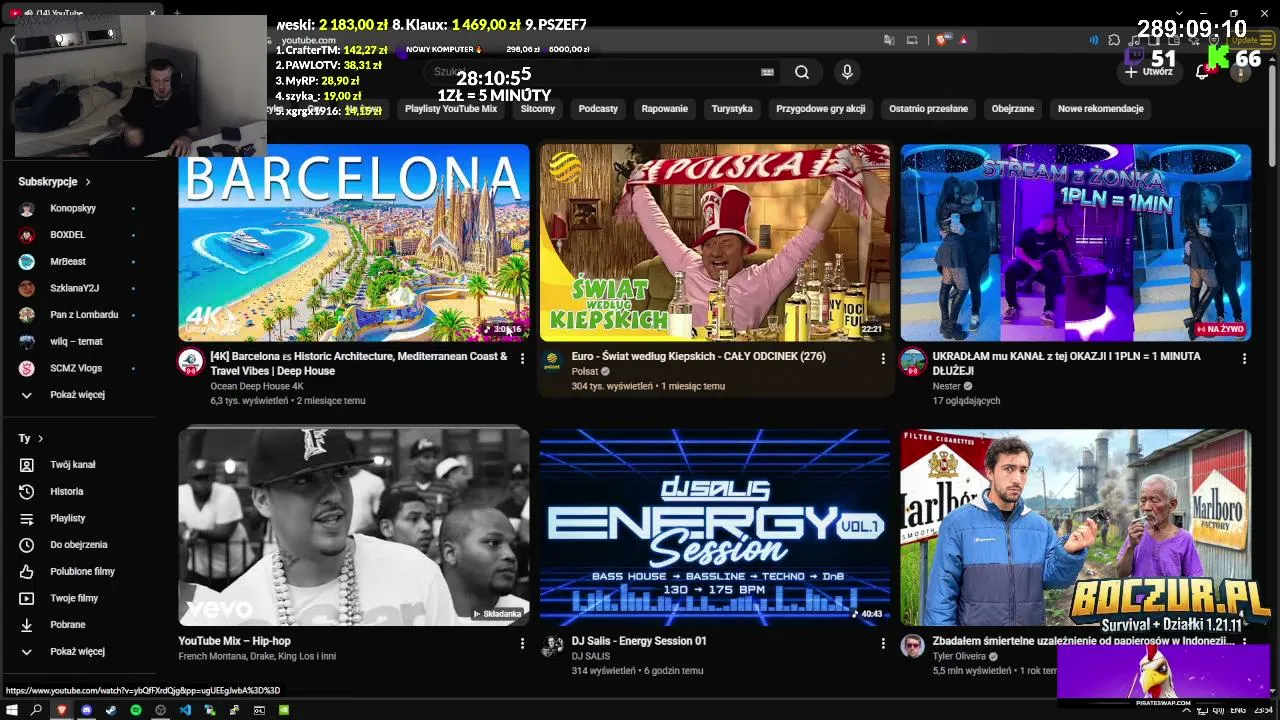Start voice search with the microphone icon
This screenshot has width=1280, height=720.
click(x=847, y=72)
